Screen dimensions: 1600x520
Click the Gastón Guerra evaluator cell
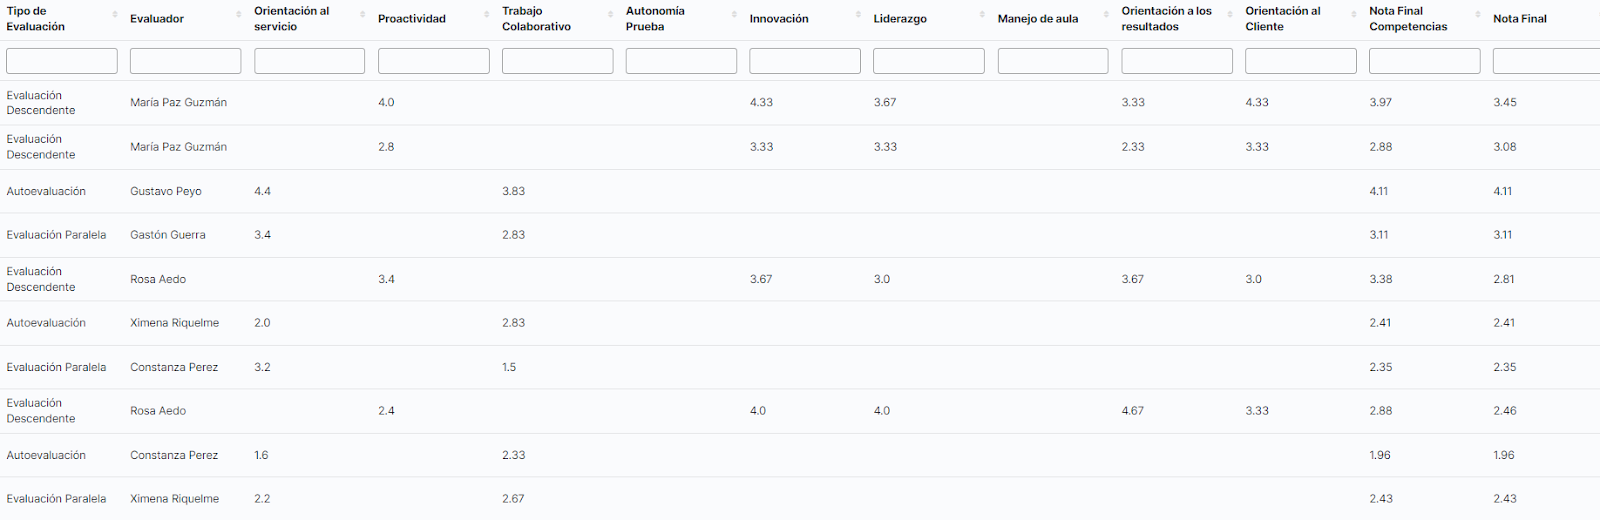(168, 235)
